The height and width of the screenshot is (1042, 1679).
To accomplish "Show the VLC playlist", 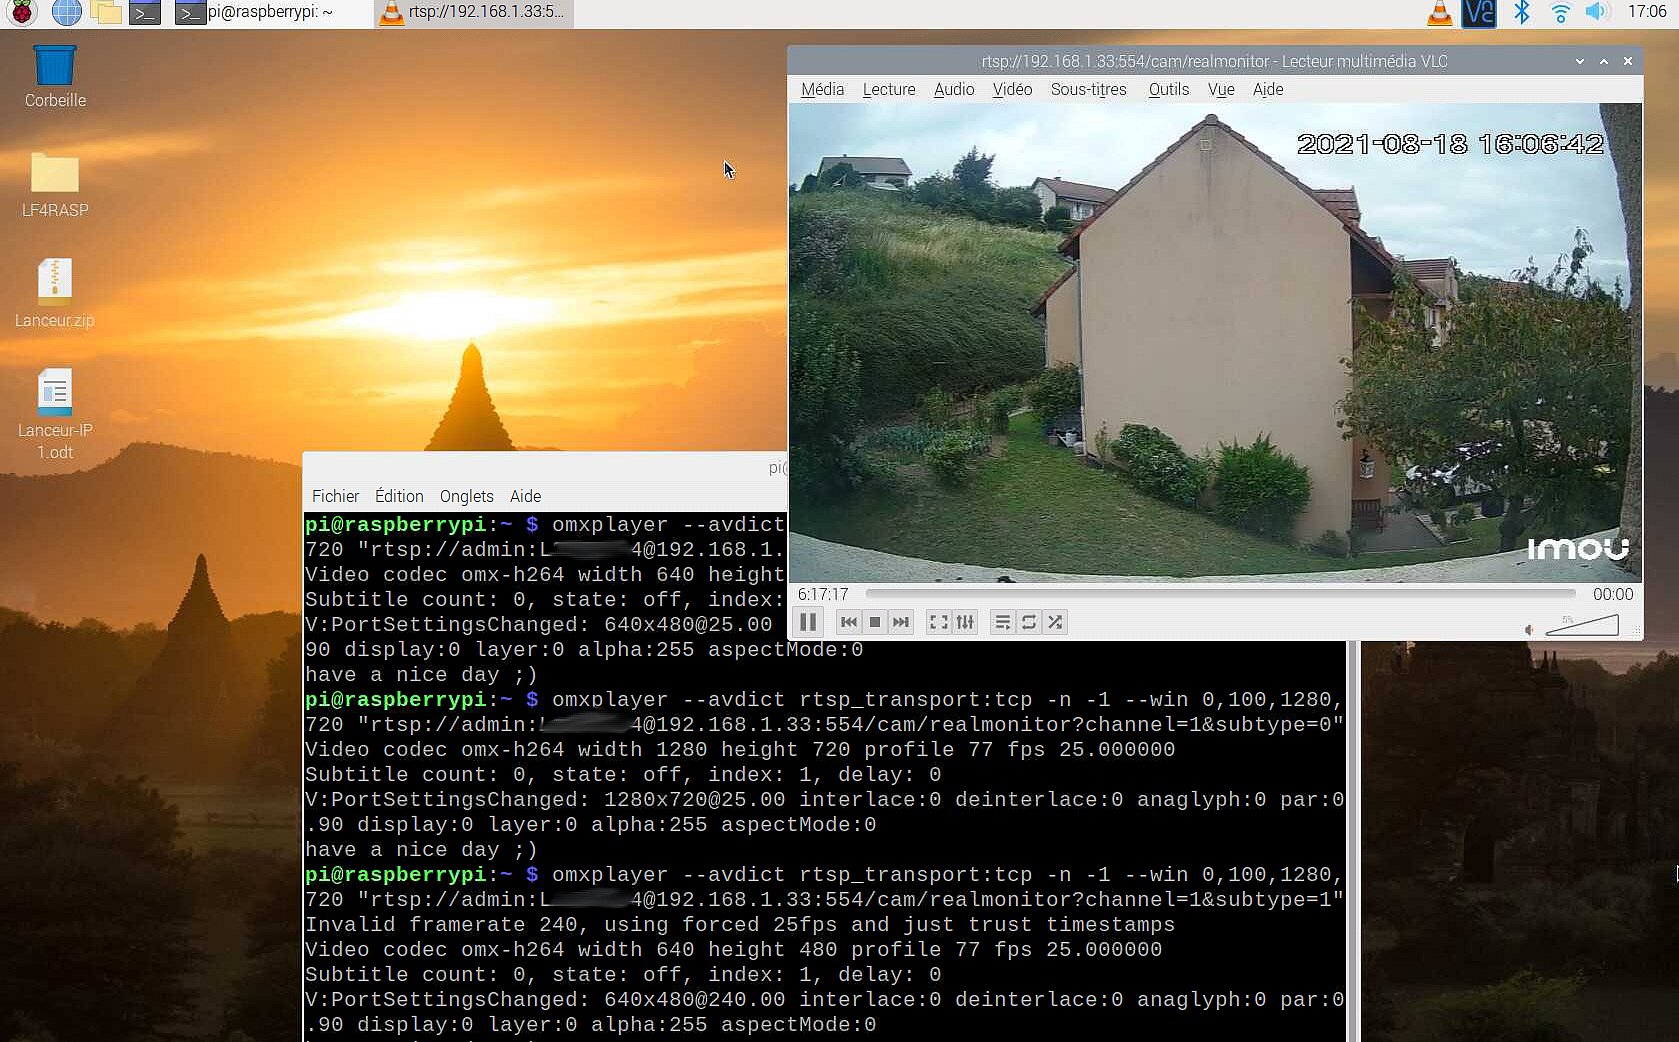I will point(1002,622).
